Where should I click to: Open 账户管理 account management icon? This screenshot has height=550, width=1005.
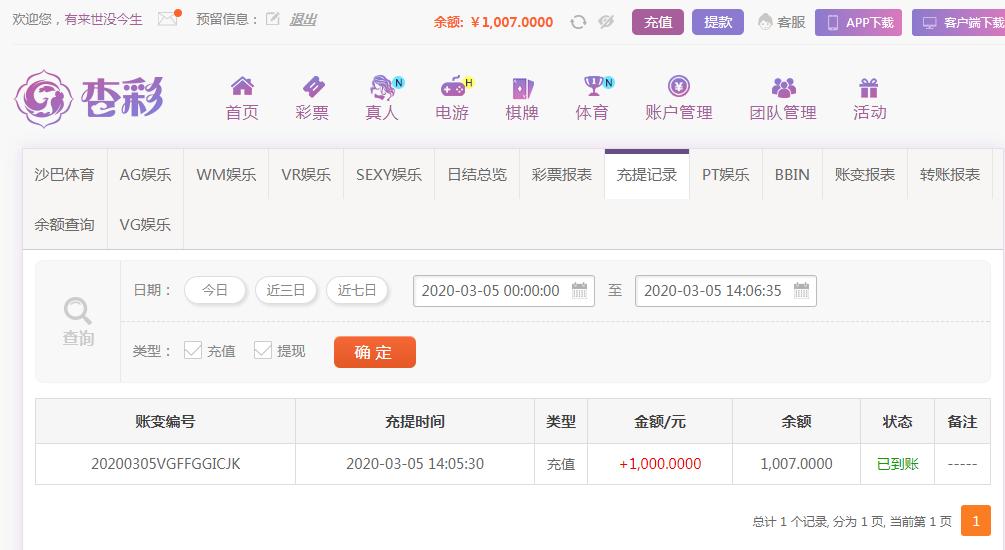pyautogui.click(x=679, y=85)
